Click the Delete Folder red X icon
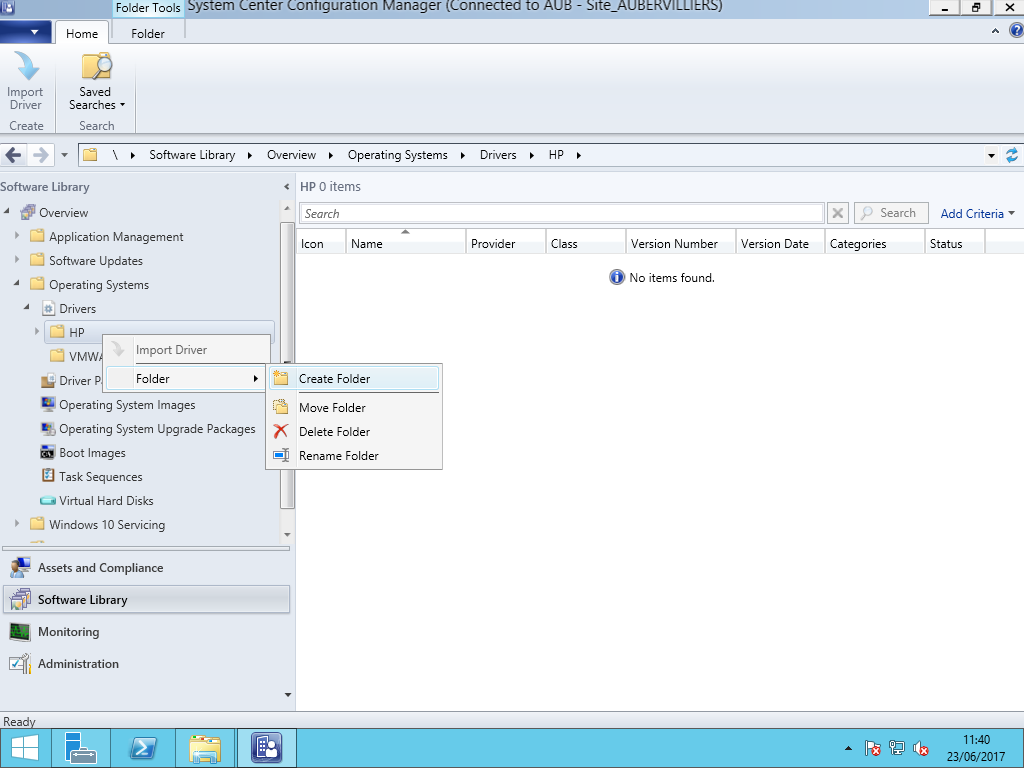The image size is (1024, 768). point(281,431)
